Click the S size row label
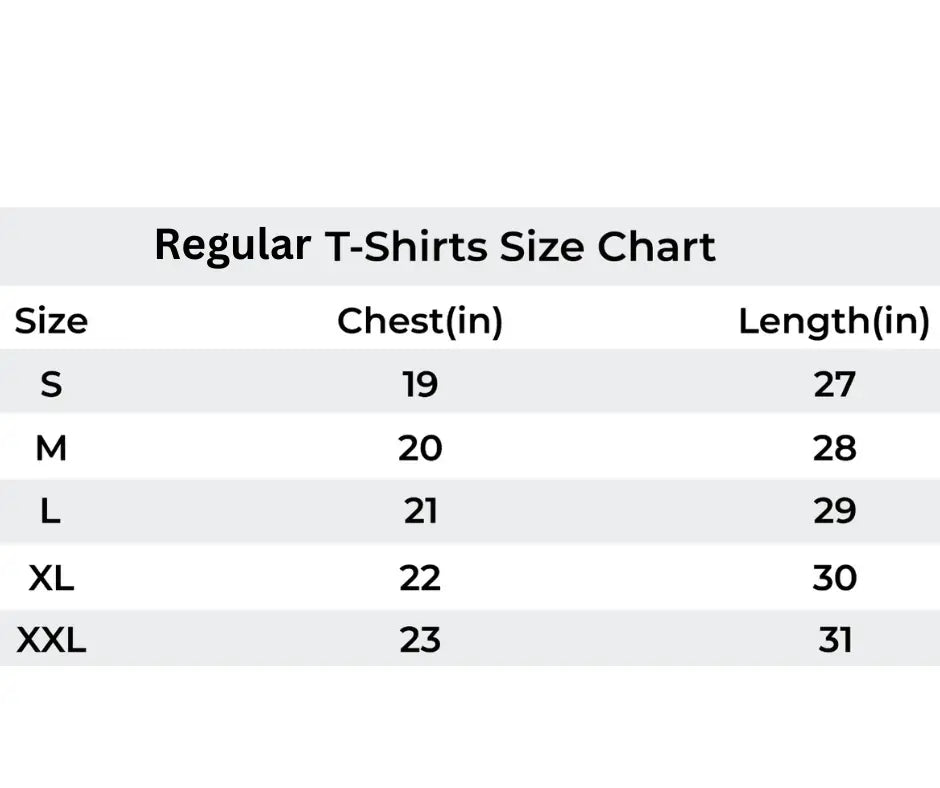This screenshot has width=940, height=788. [x=51, y=384]
